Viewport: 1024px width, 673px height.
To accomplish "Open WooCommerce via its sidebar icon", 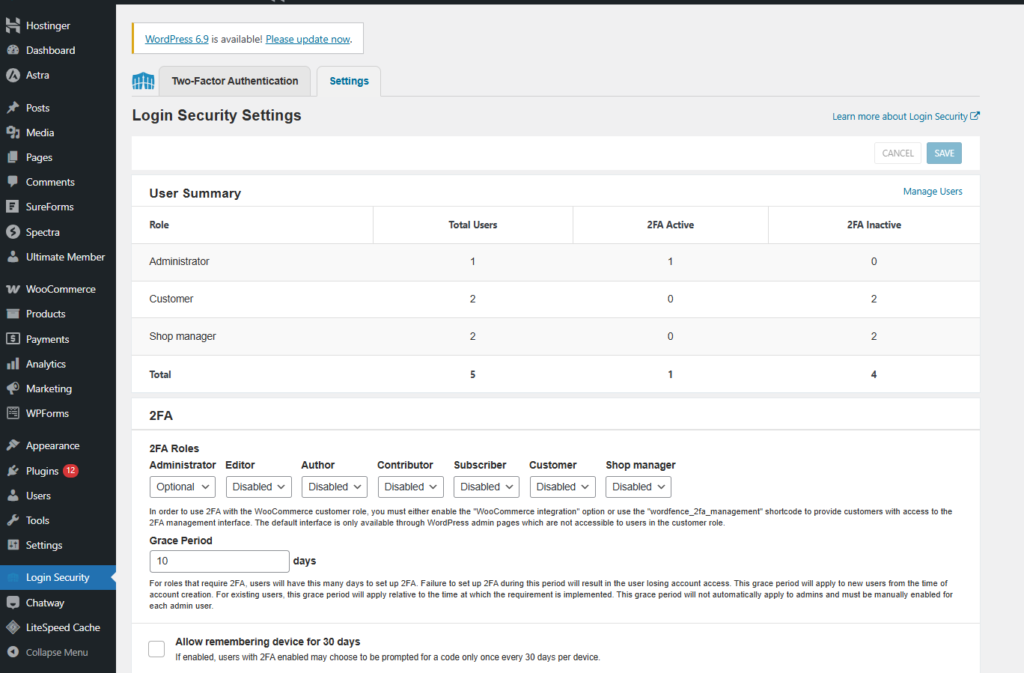I will point(13,289).
